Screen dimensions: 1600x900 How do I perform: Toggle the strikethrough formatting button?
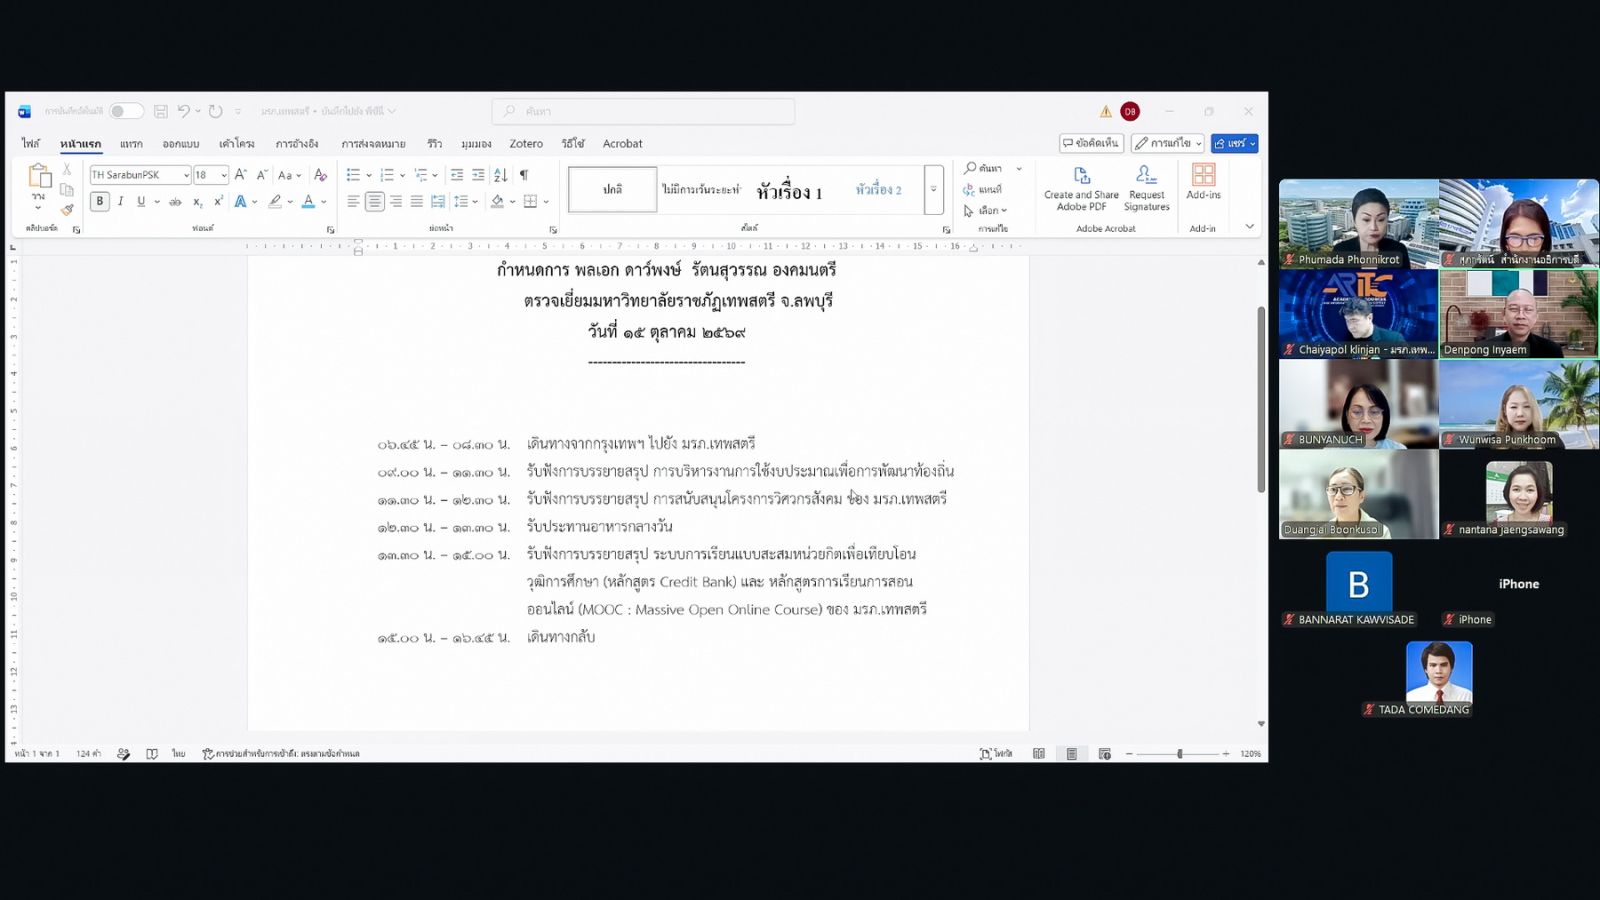(175, 201)
